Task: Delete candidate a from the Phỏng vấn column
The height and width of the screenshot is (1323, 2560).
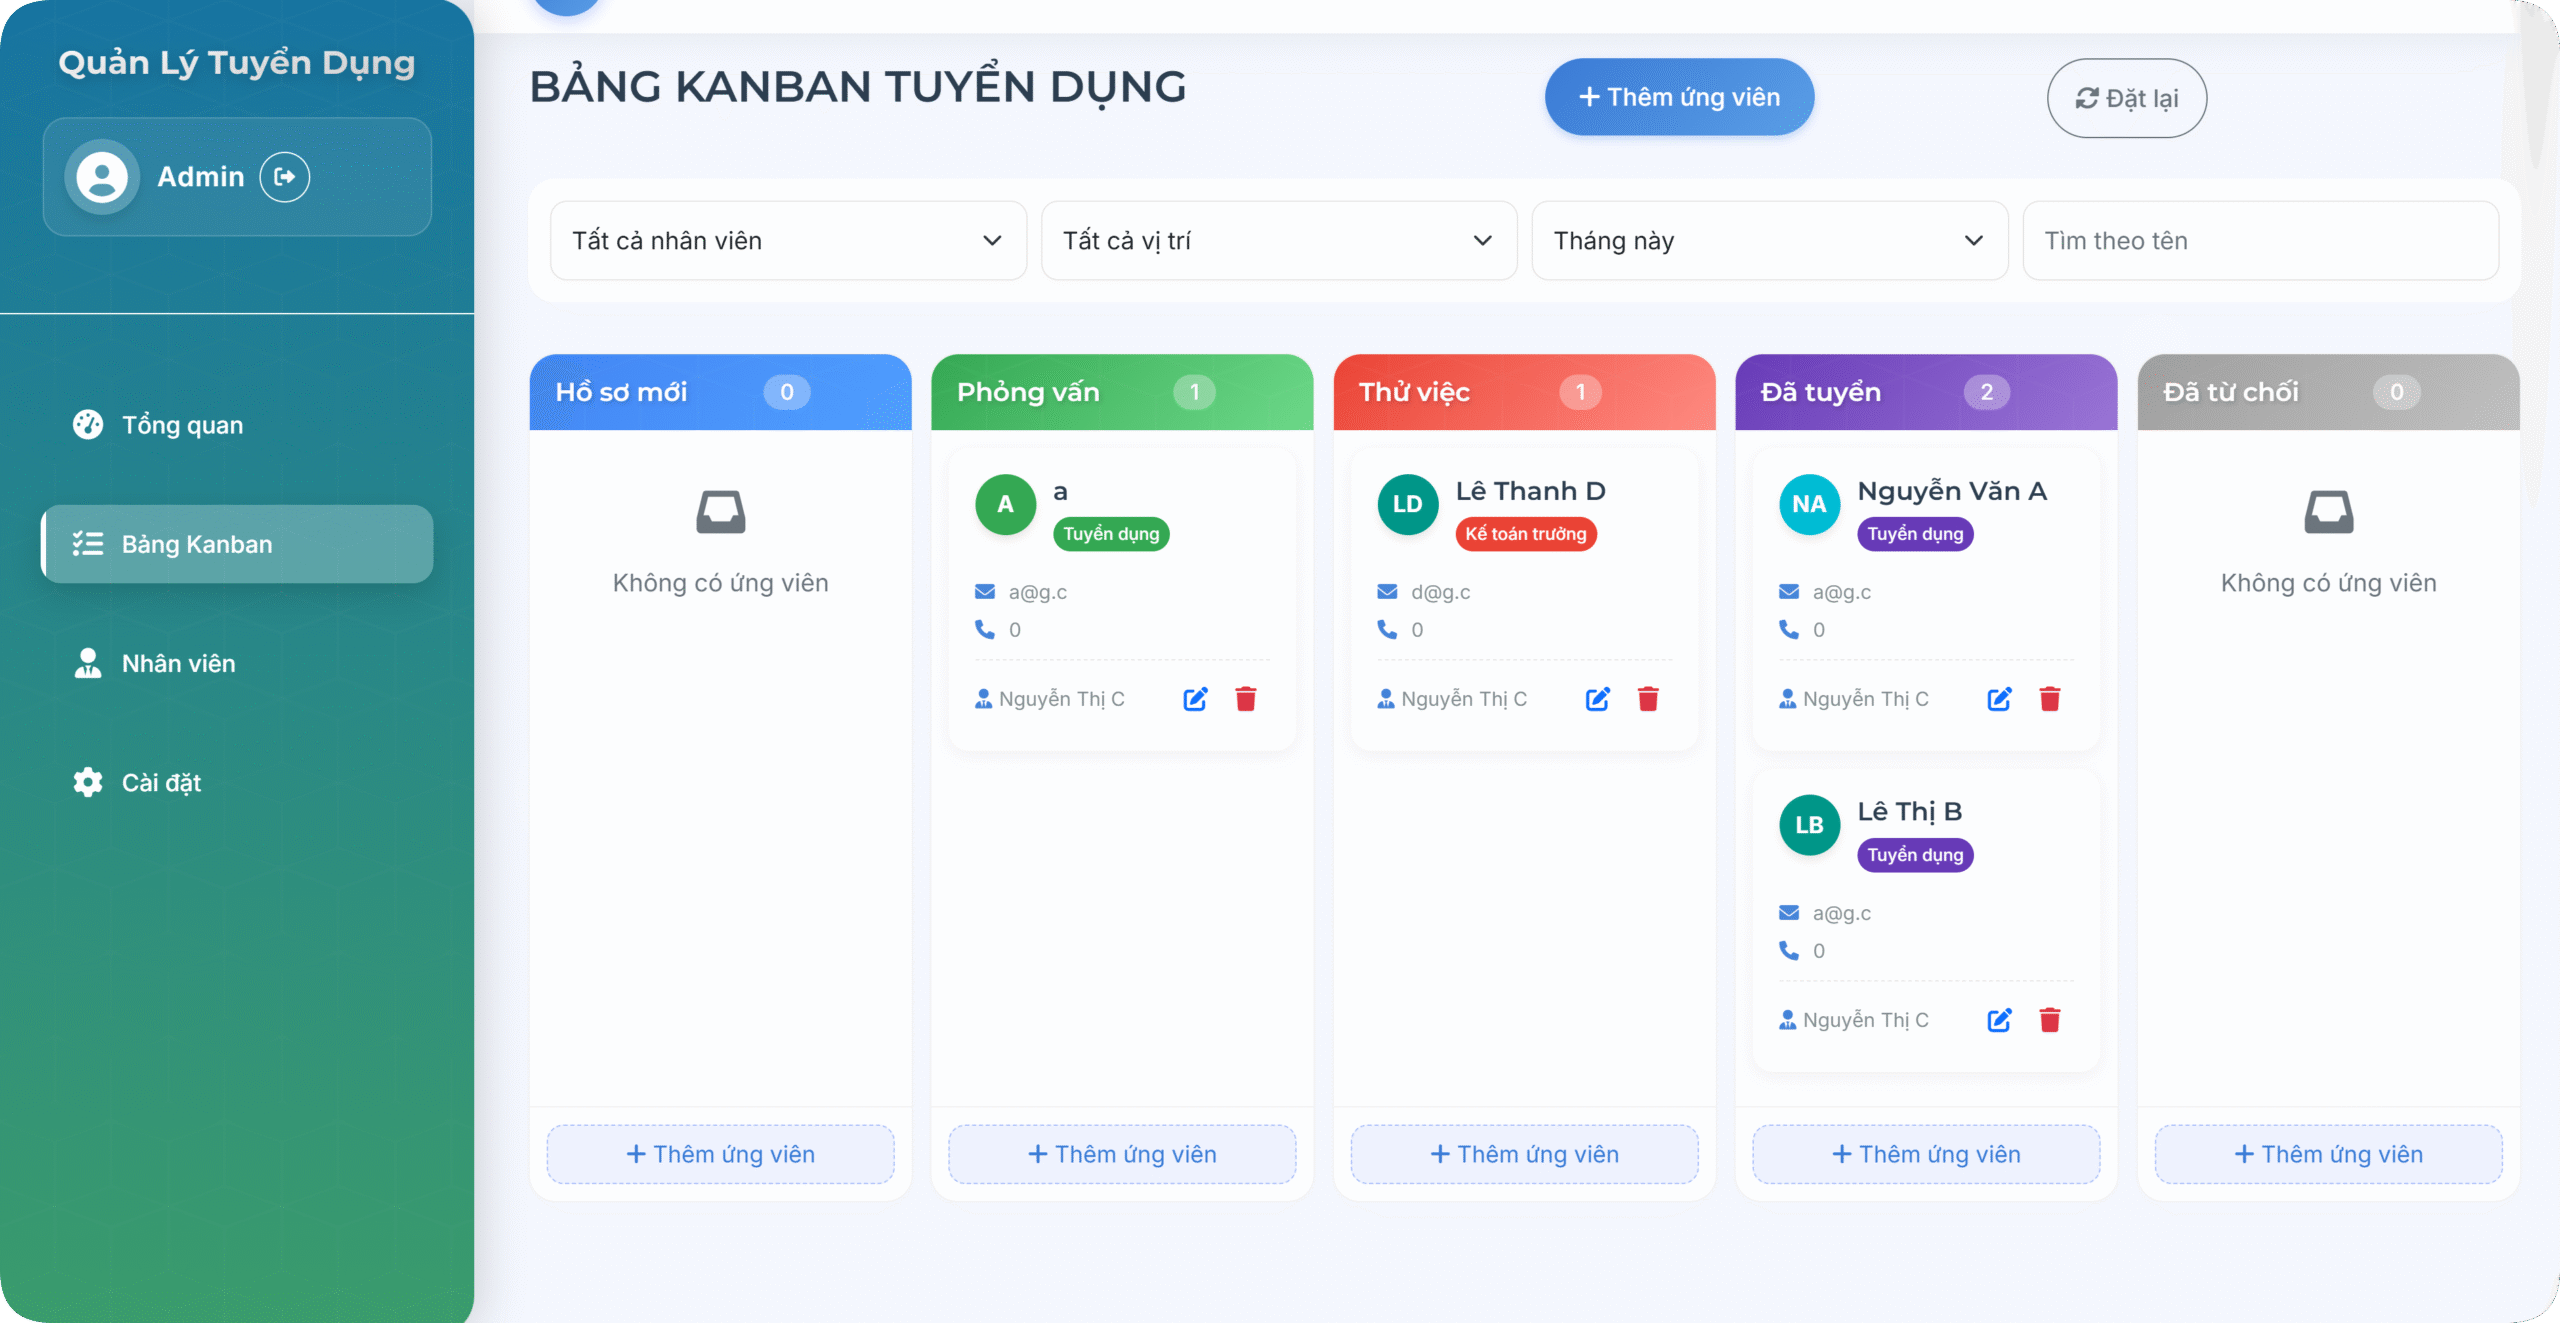Action: coord(1246,699)
